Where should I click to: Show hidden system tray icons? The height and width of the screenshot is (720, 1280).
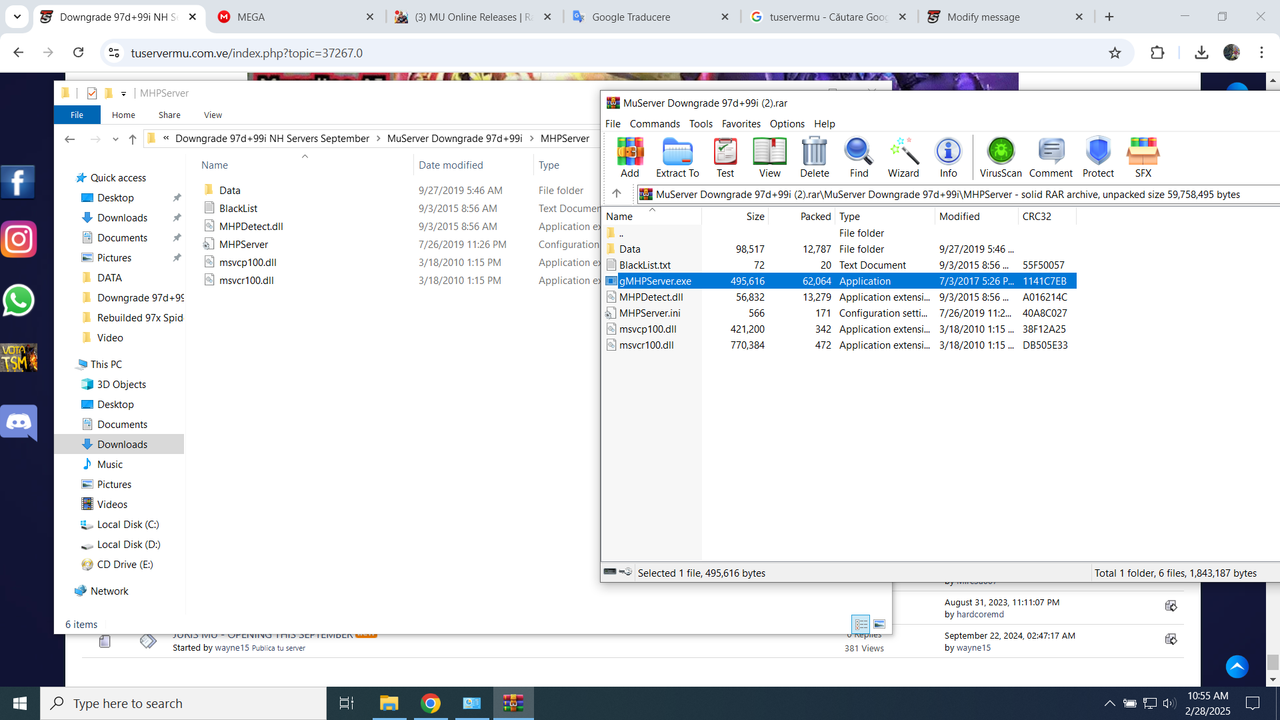click(x=1109, y=703)
